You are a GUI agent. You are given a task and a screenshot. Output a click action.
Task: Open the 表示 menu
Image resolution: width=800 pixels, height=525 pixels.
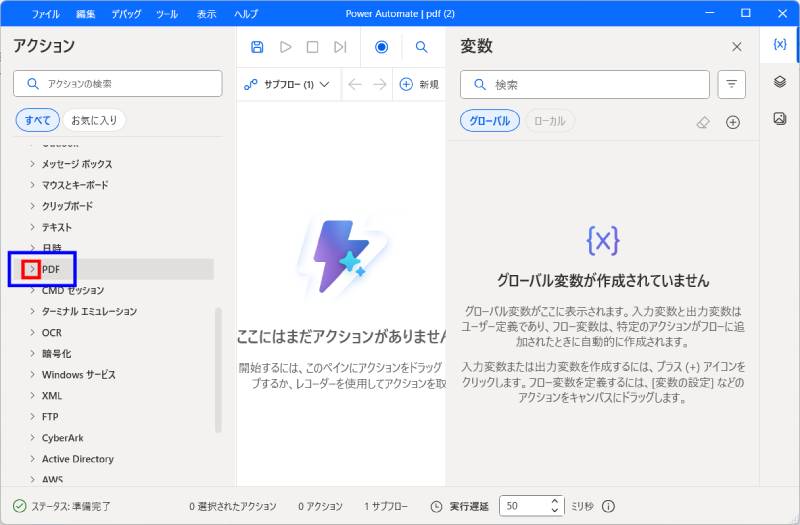pyautogui.click(x=207, y=14)
